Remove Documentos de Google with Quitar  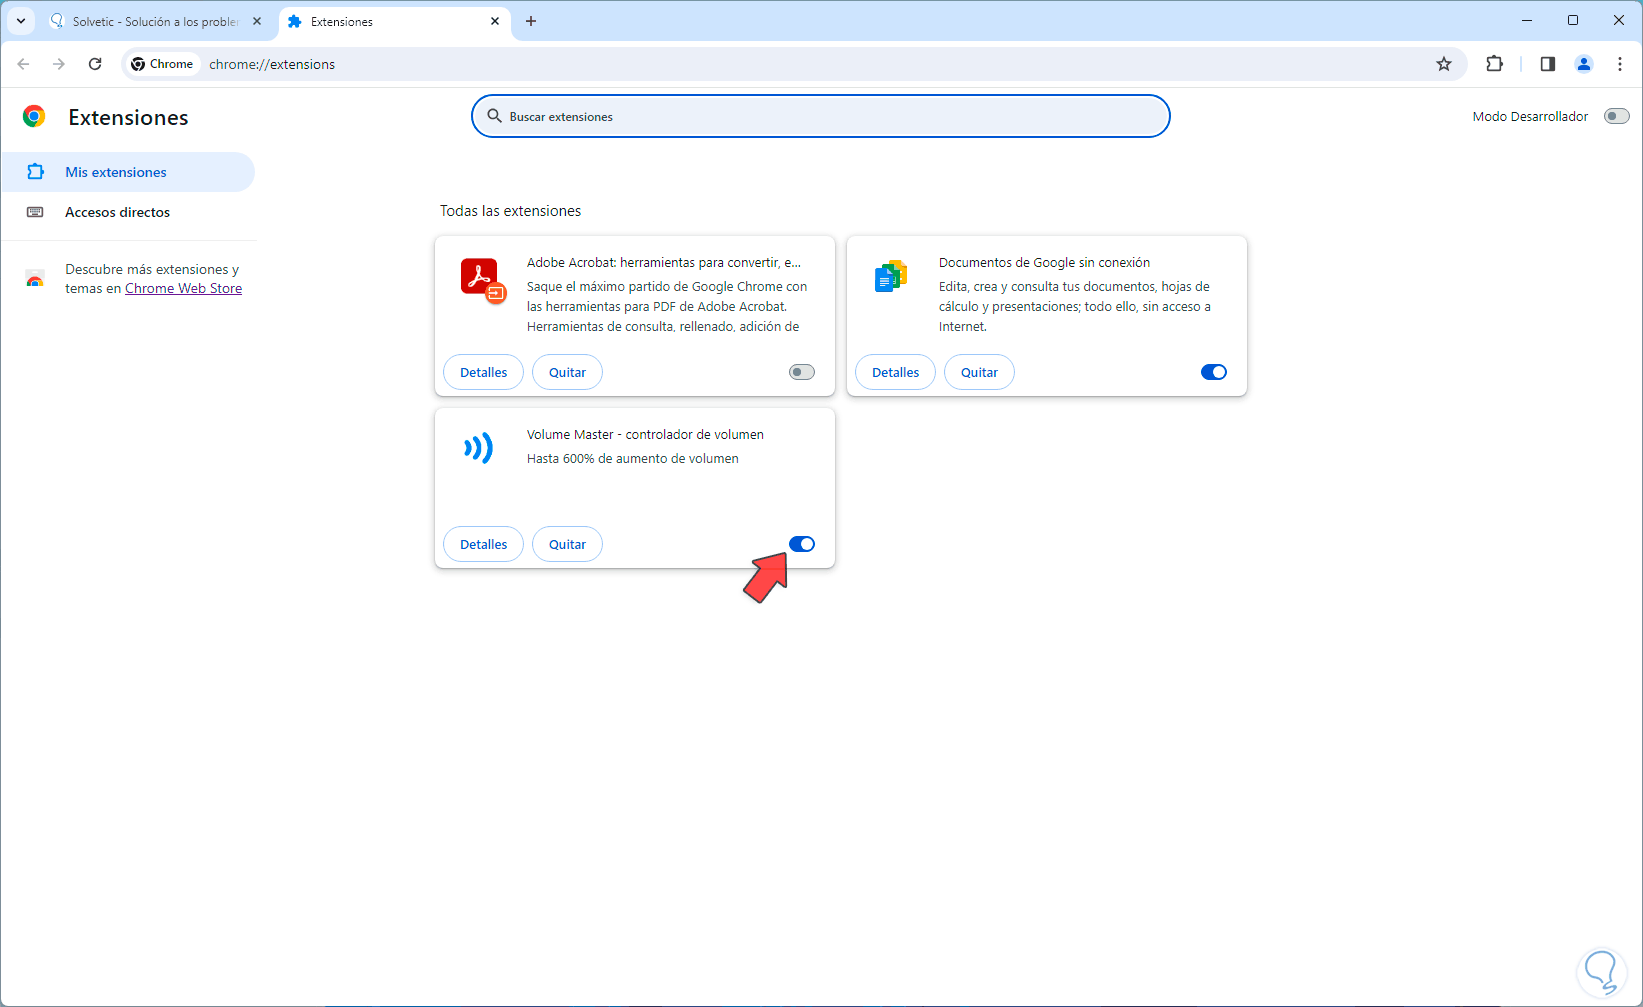tap(979, 372)
